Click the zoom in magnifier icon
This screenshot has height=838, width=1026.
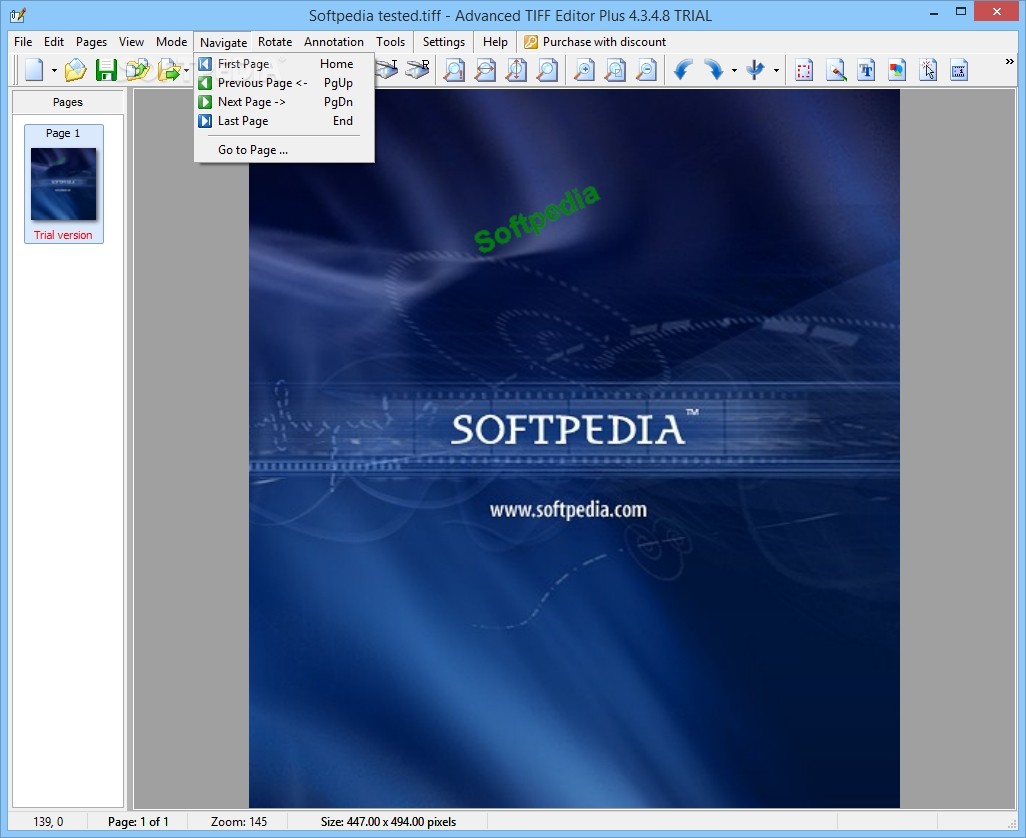tap(584, 69)
